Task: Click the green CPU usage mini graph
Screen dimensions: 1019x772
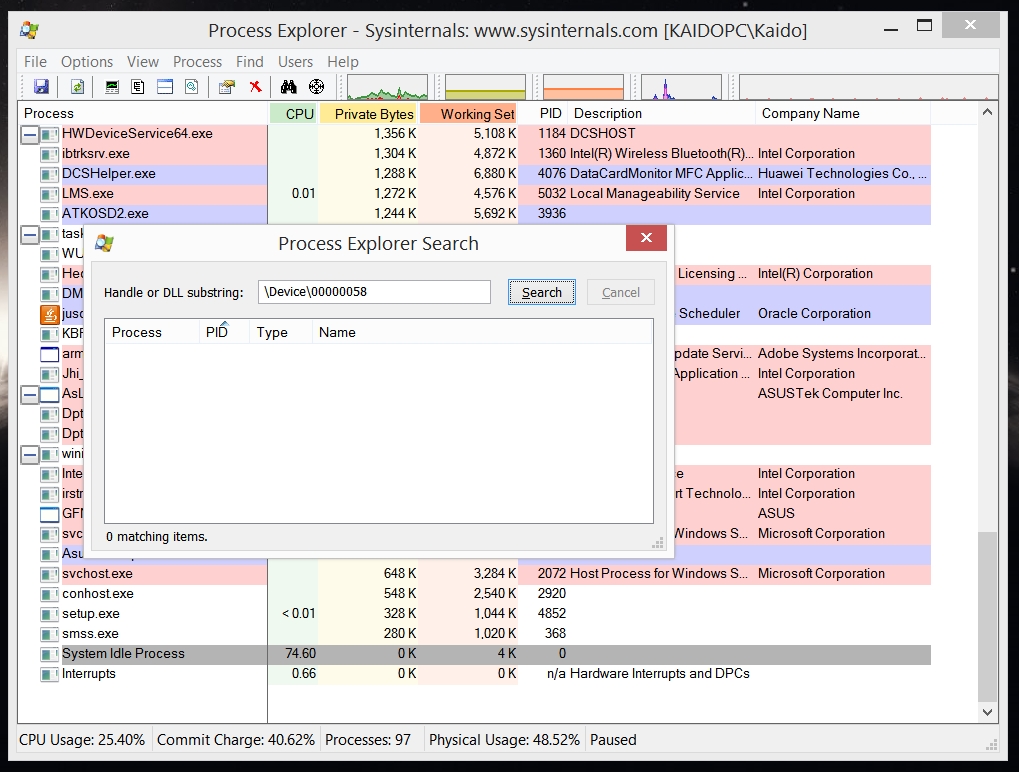Action: pyautogui.click(x=387, y=87)
